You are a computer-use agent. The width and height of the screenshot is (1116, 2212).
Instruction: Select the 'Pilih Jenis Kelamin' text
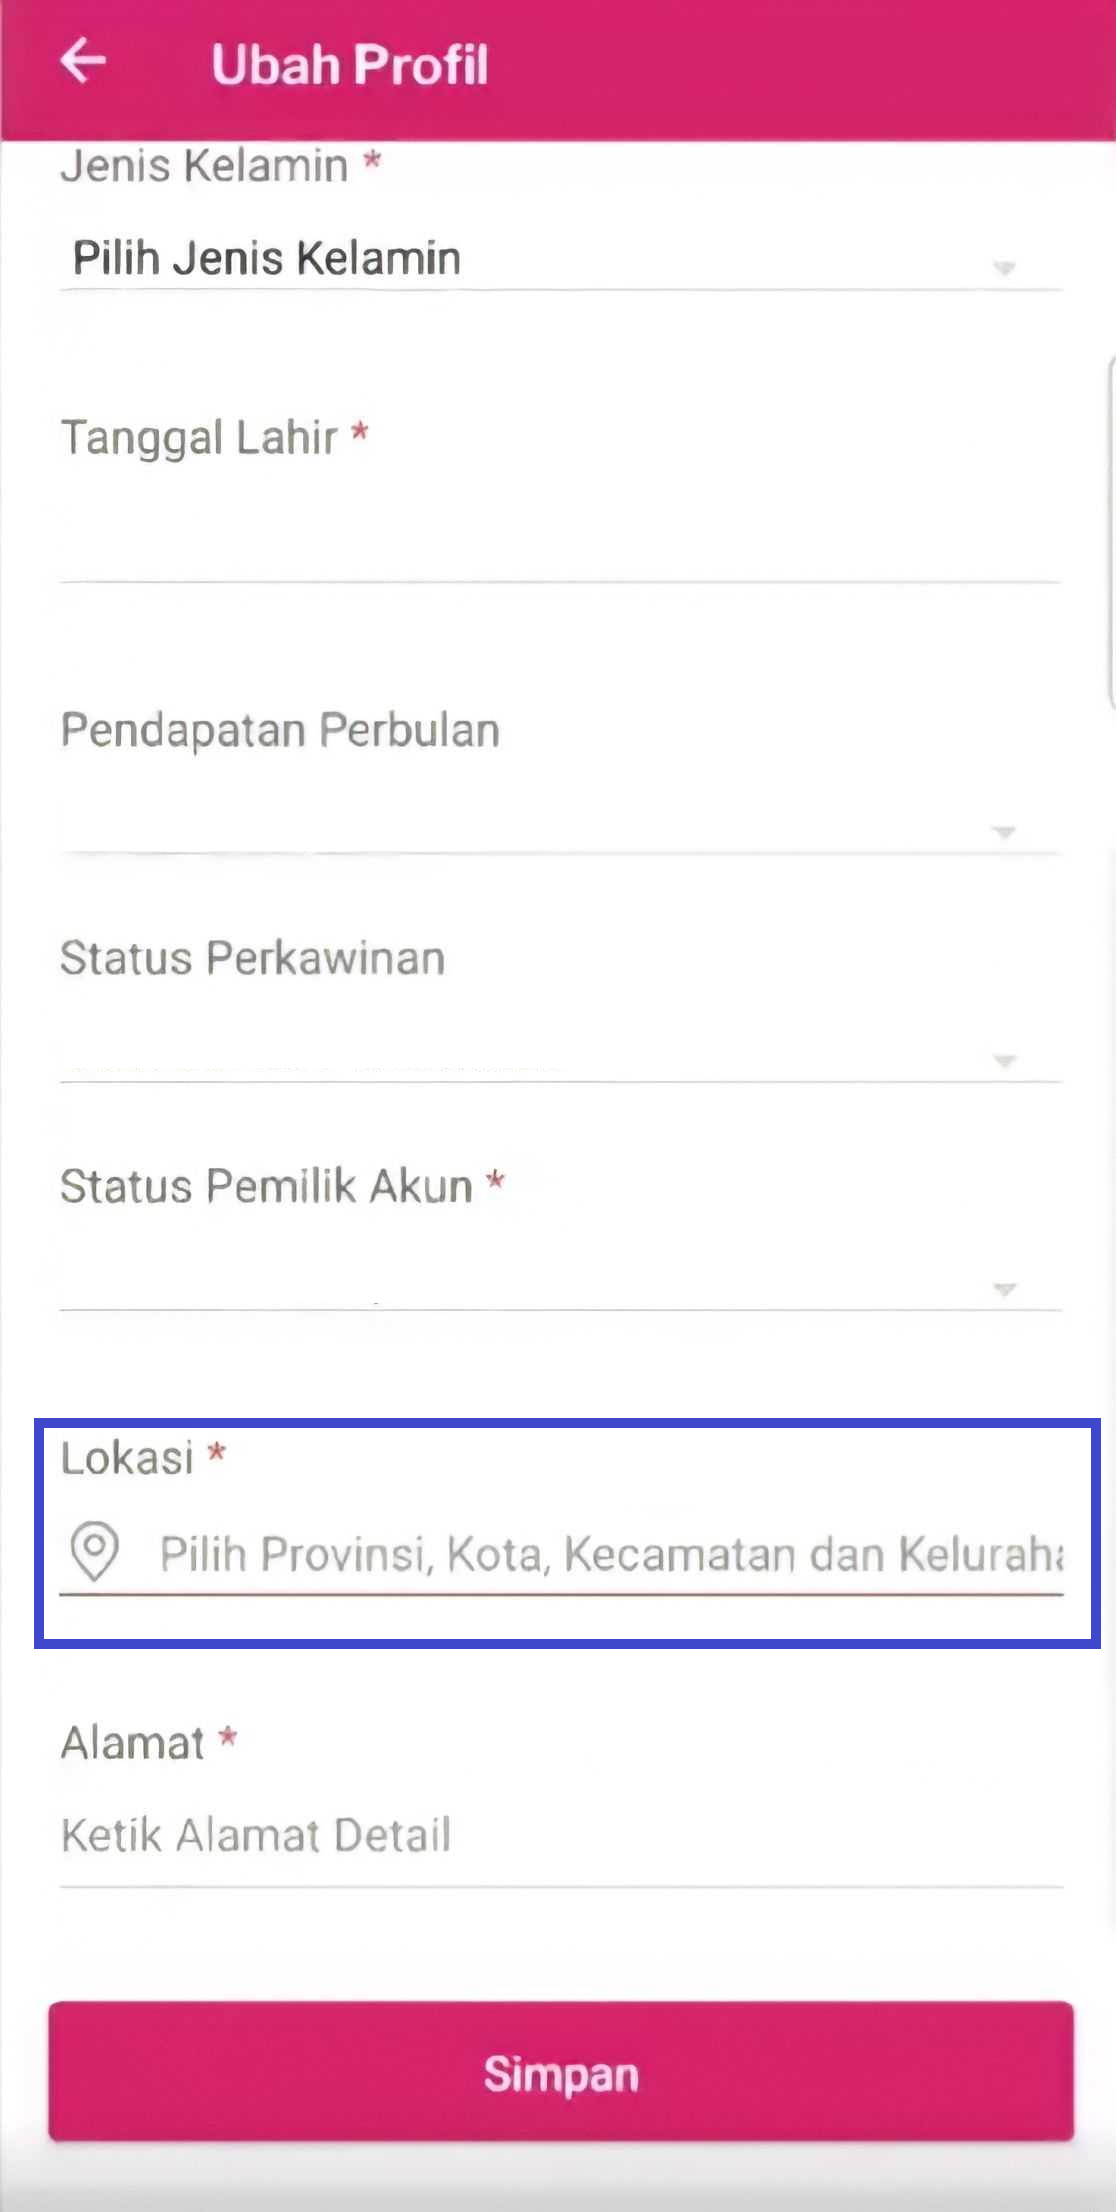point(267,258)
